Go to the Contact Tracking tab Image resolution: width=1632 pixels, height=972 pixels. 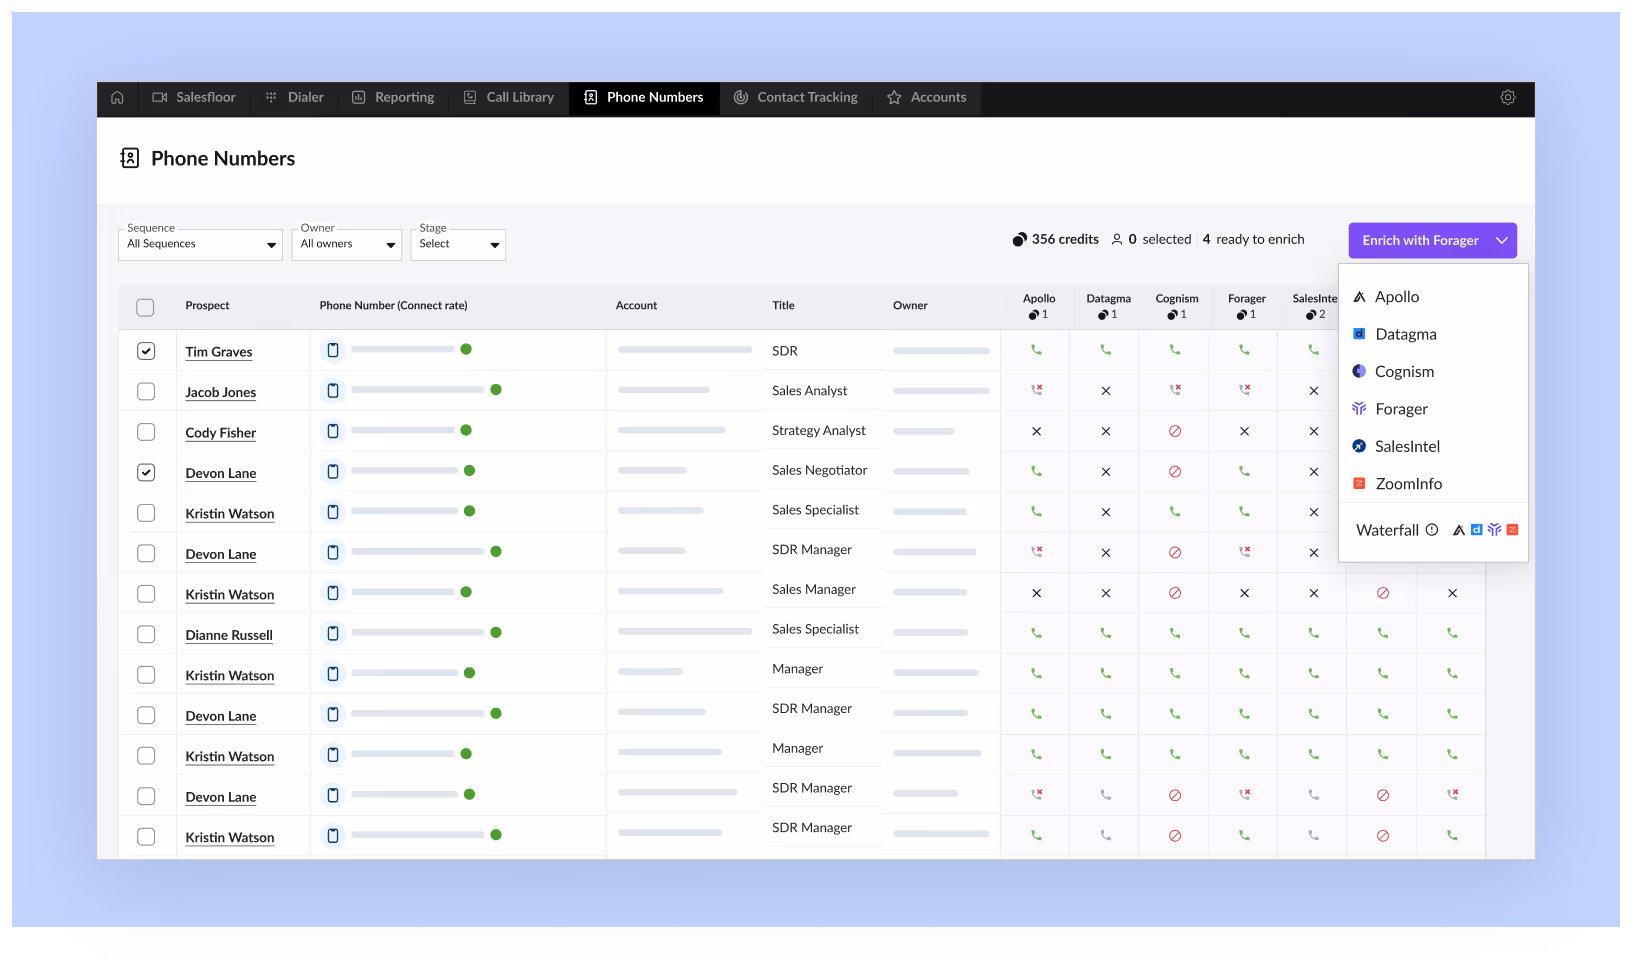[796, 98]
